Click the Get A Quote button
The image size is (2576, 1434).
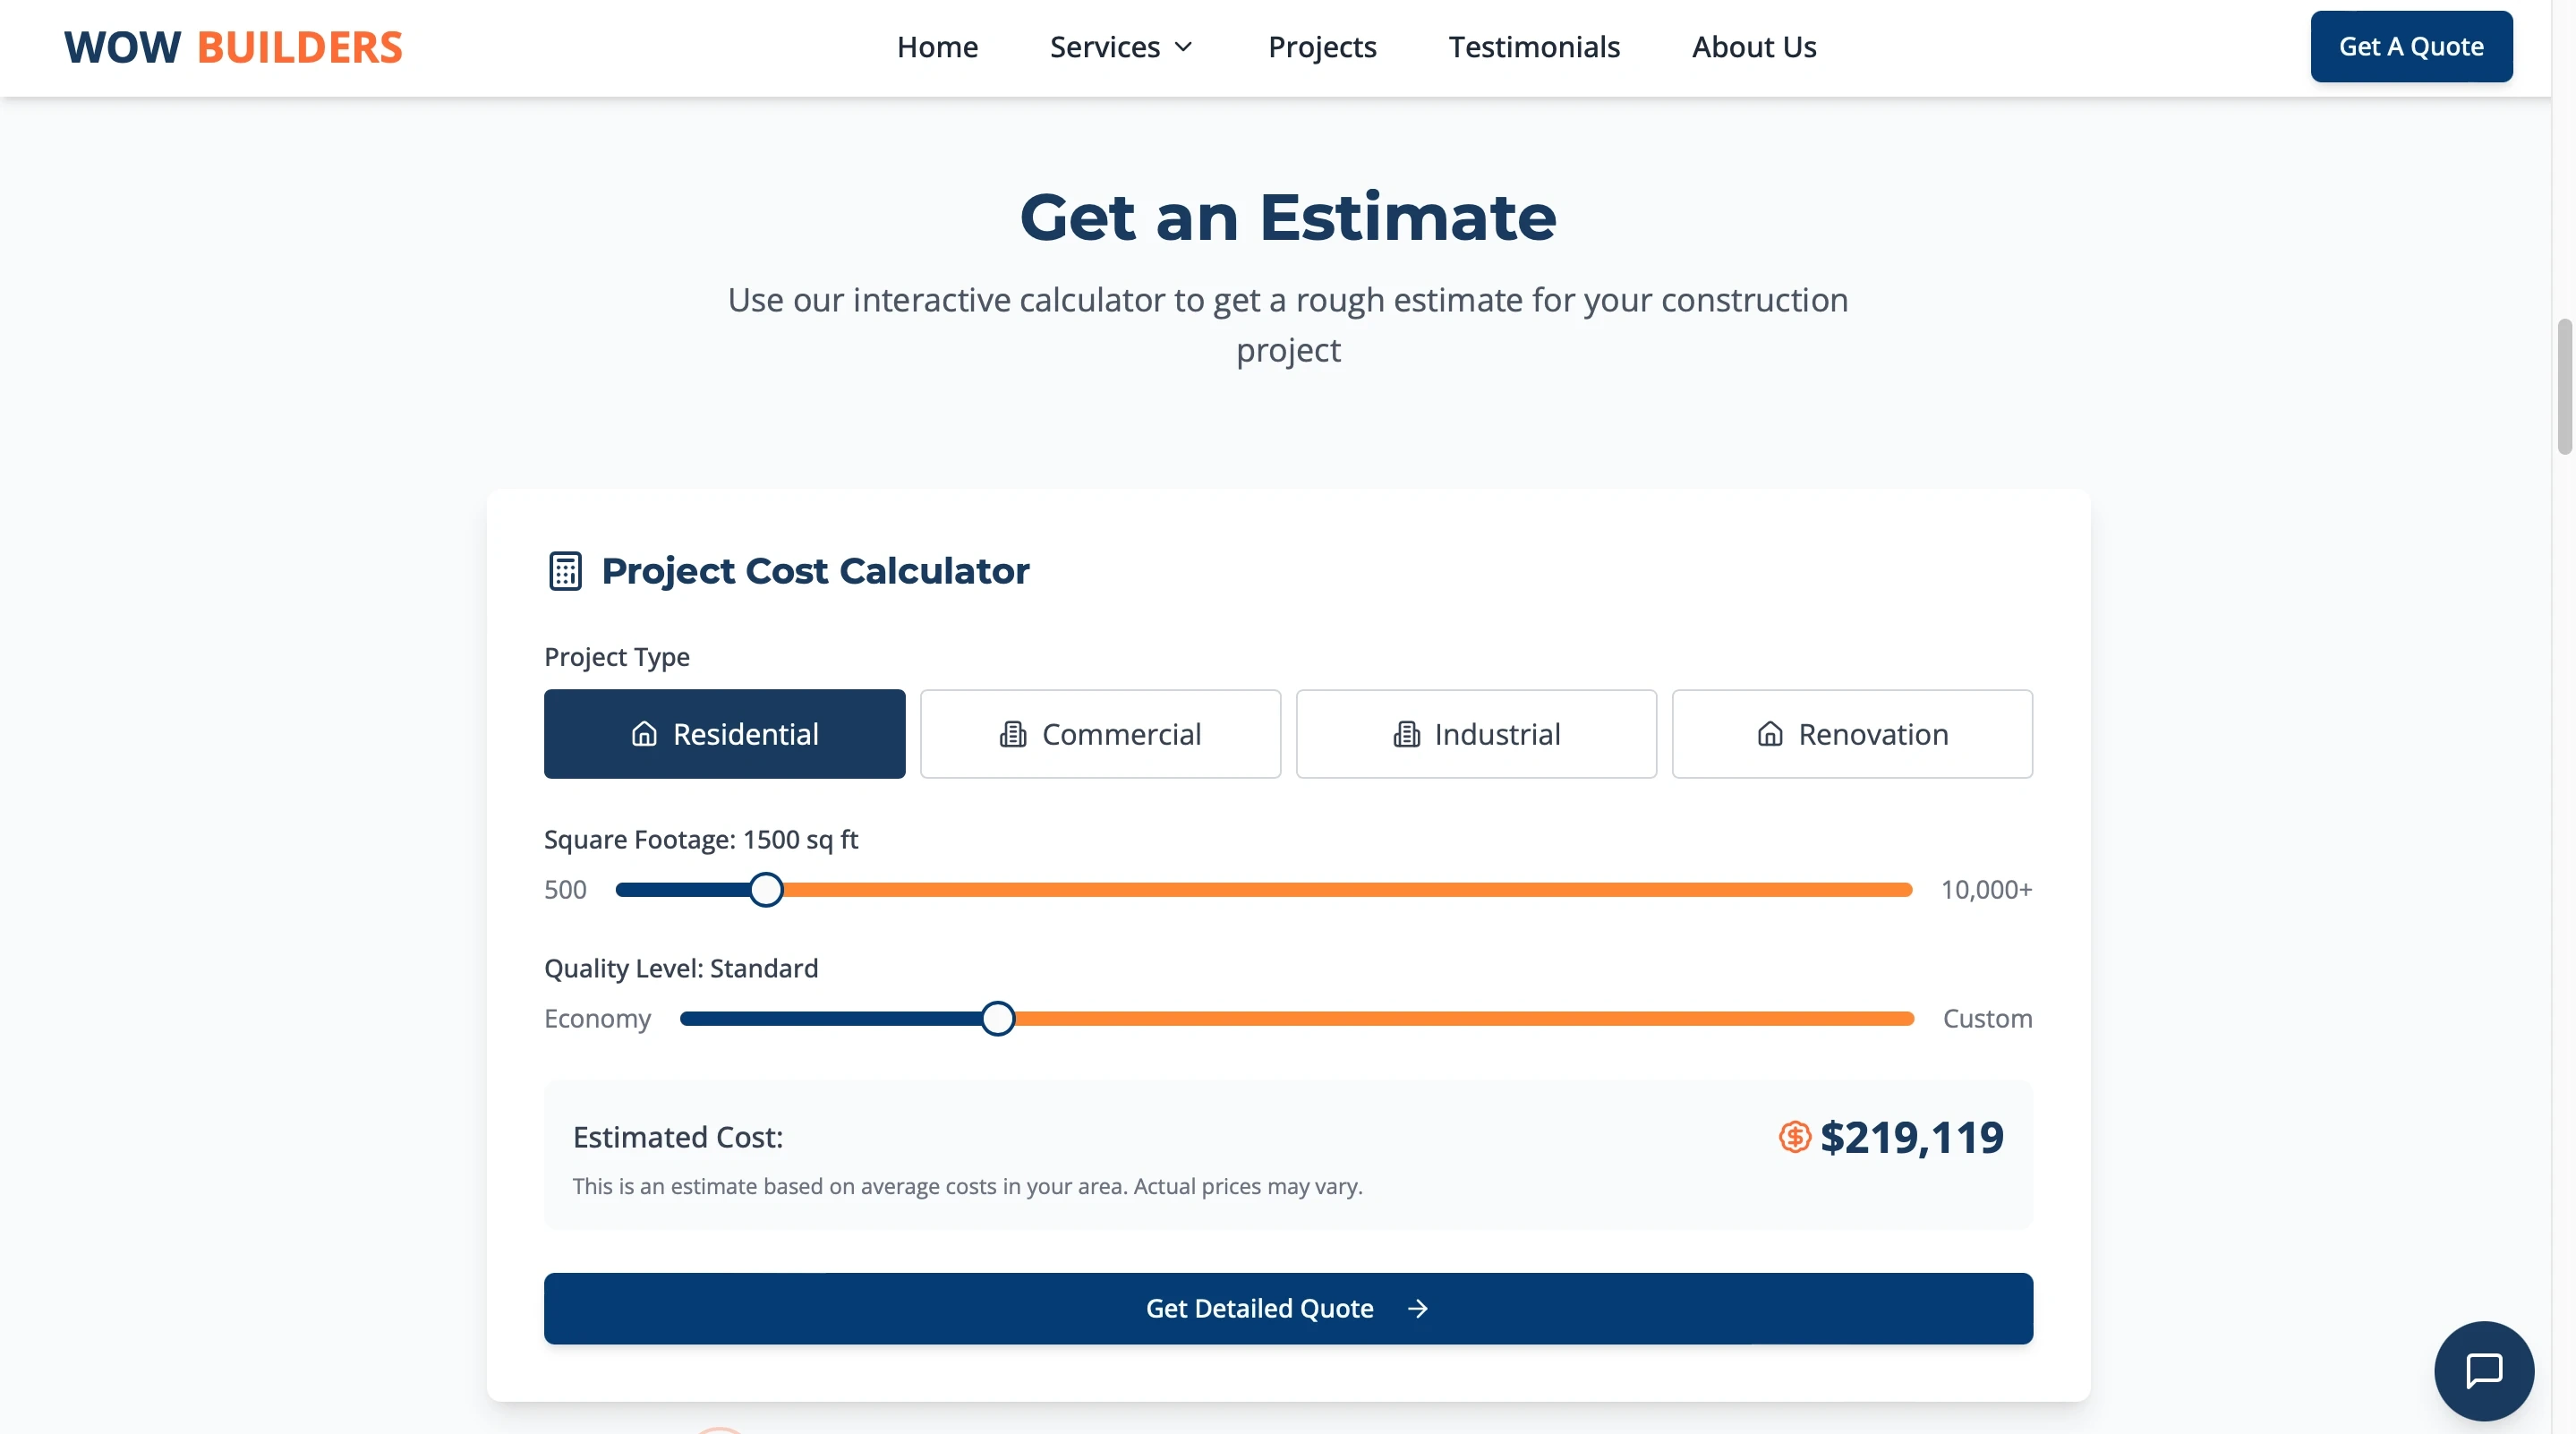[2411, 46]
